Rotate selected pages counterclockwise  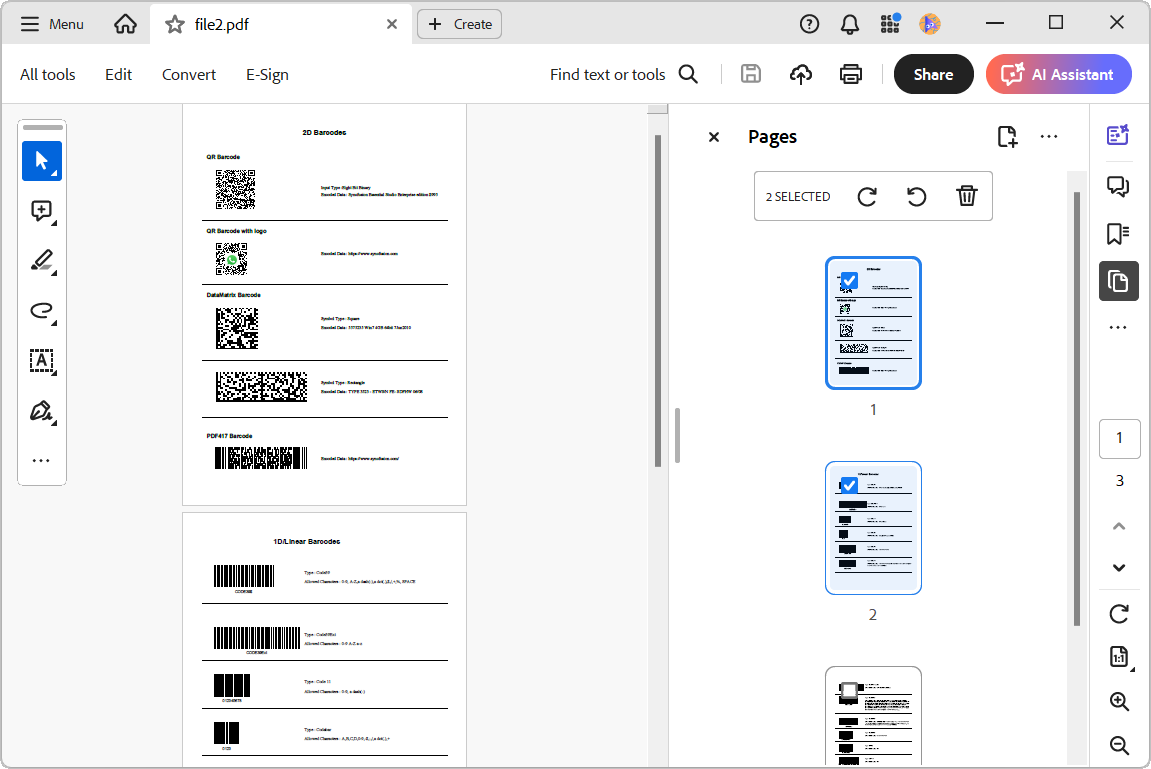pos(917,196)
